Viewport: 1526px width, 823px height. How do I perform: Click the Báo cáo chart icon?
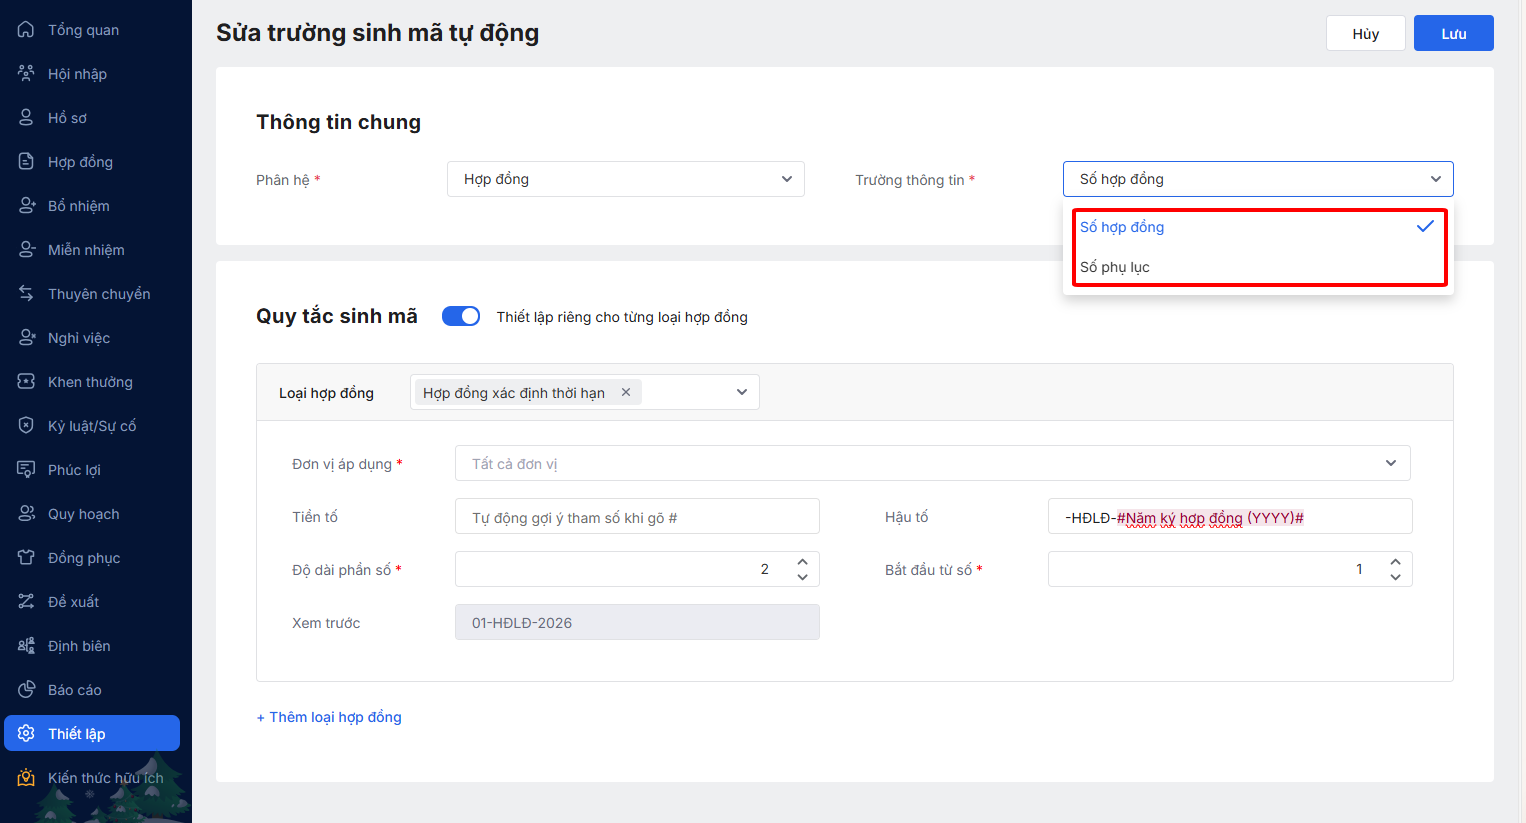tap(26, 690)
